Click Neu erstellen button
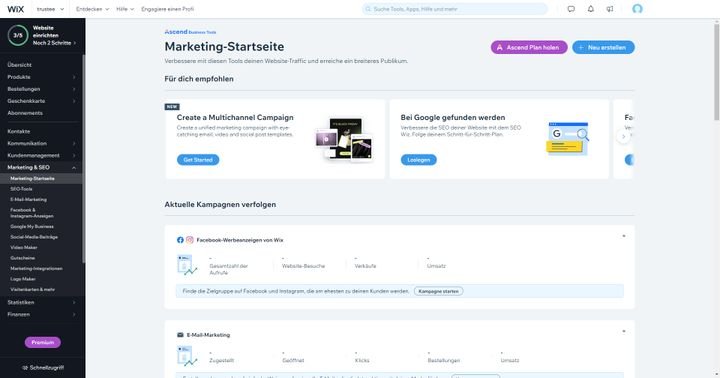The image size is (720, 378). pyautogui.click(x=603, y=47)
